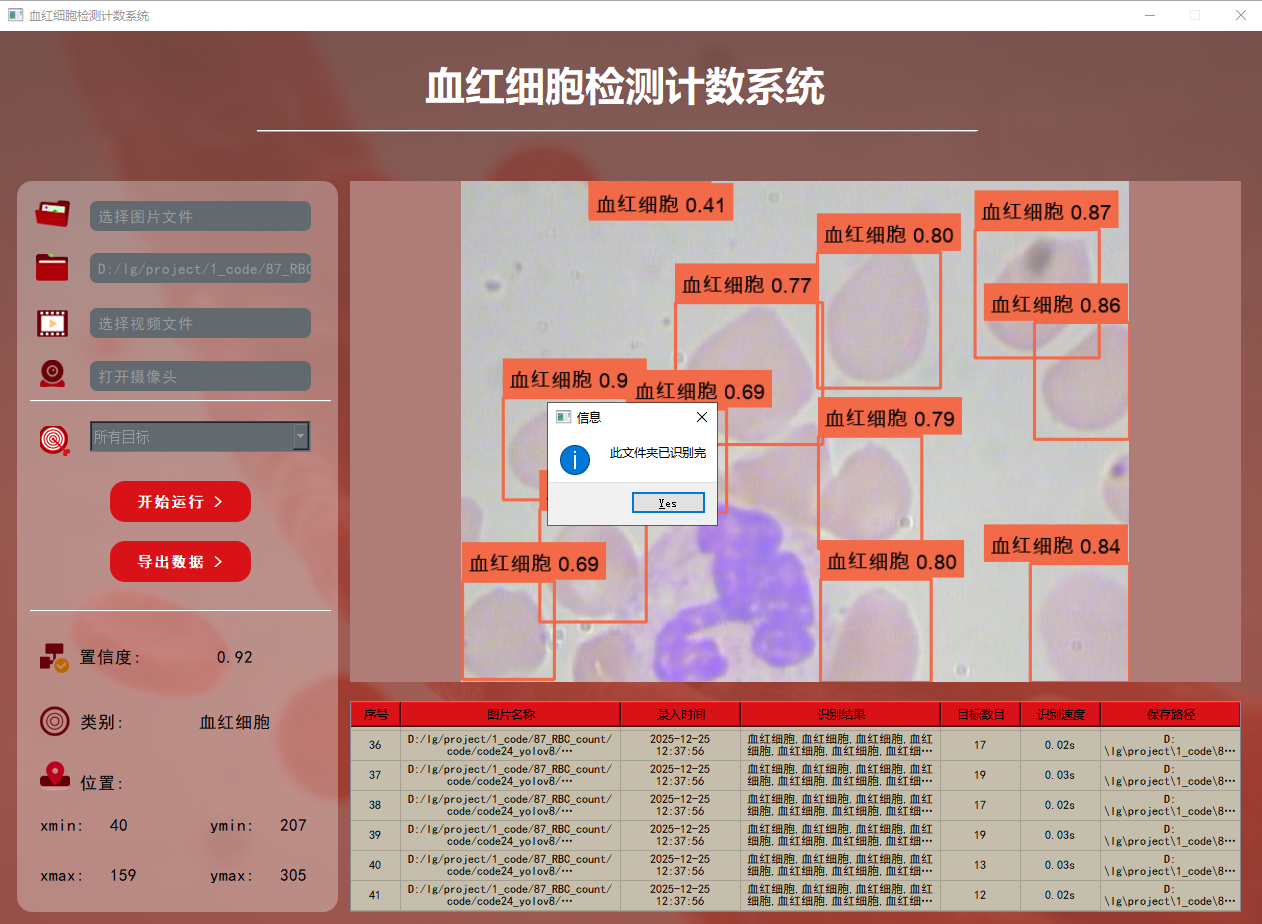Click save path cell in row 41
This screenshot has height=924, width=1262.
(1170, 895)
